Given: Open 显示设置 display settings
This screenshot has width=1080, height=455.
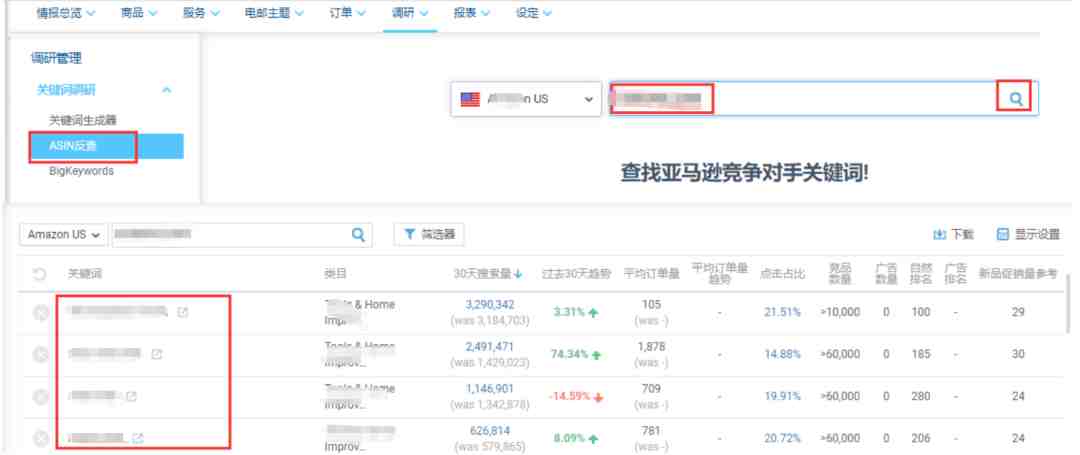Looking at the screenshot, I should 1023,234.
